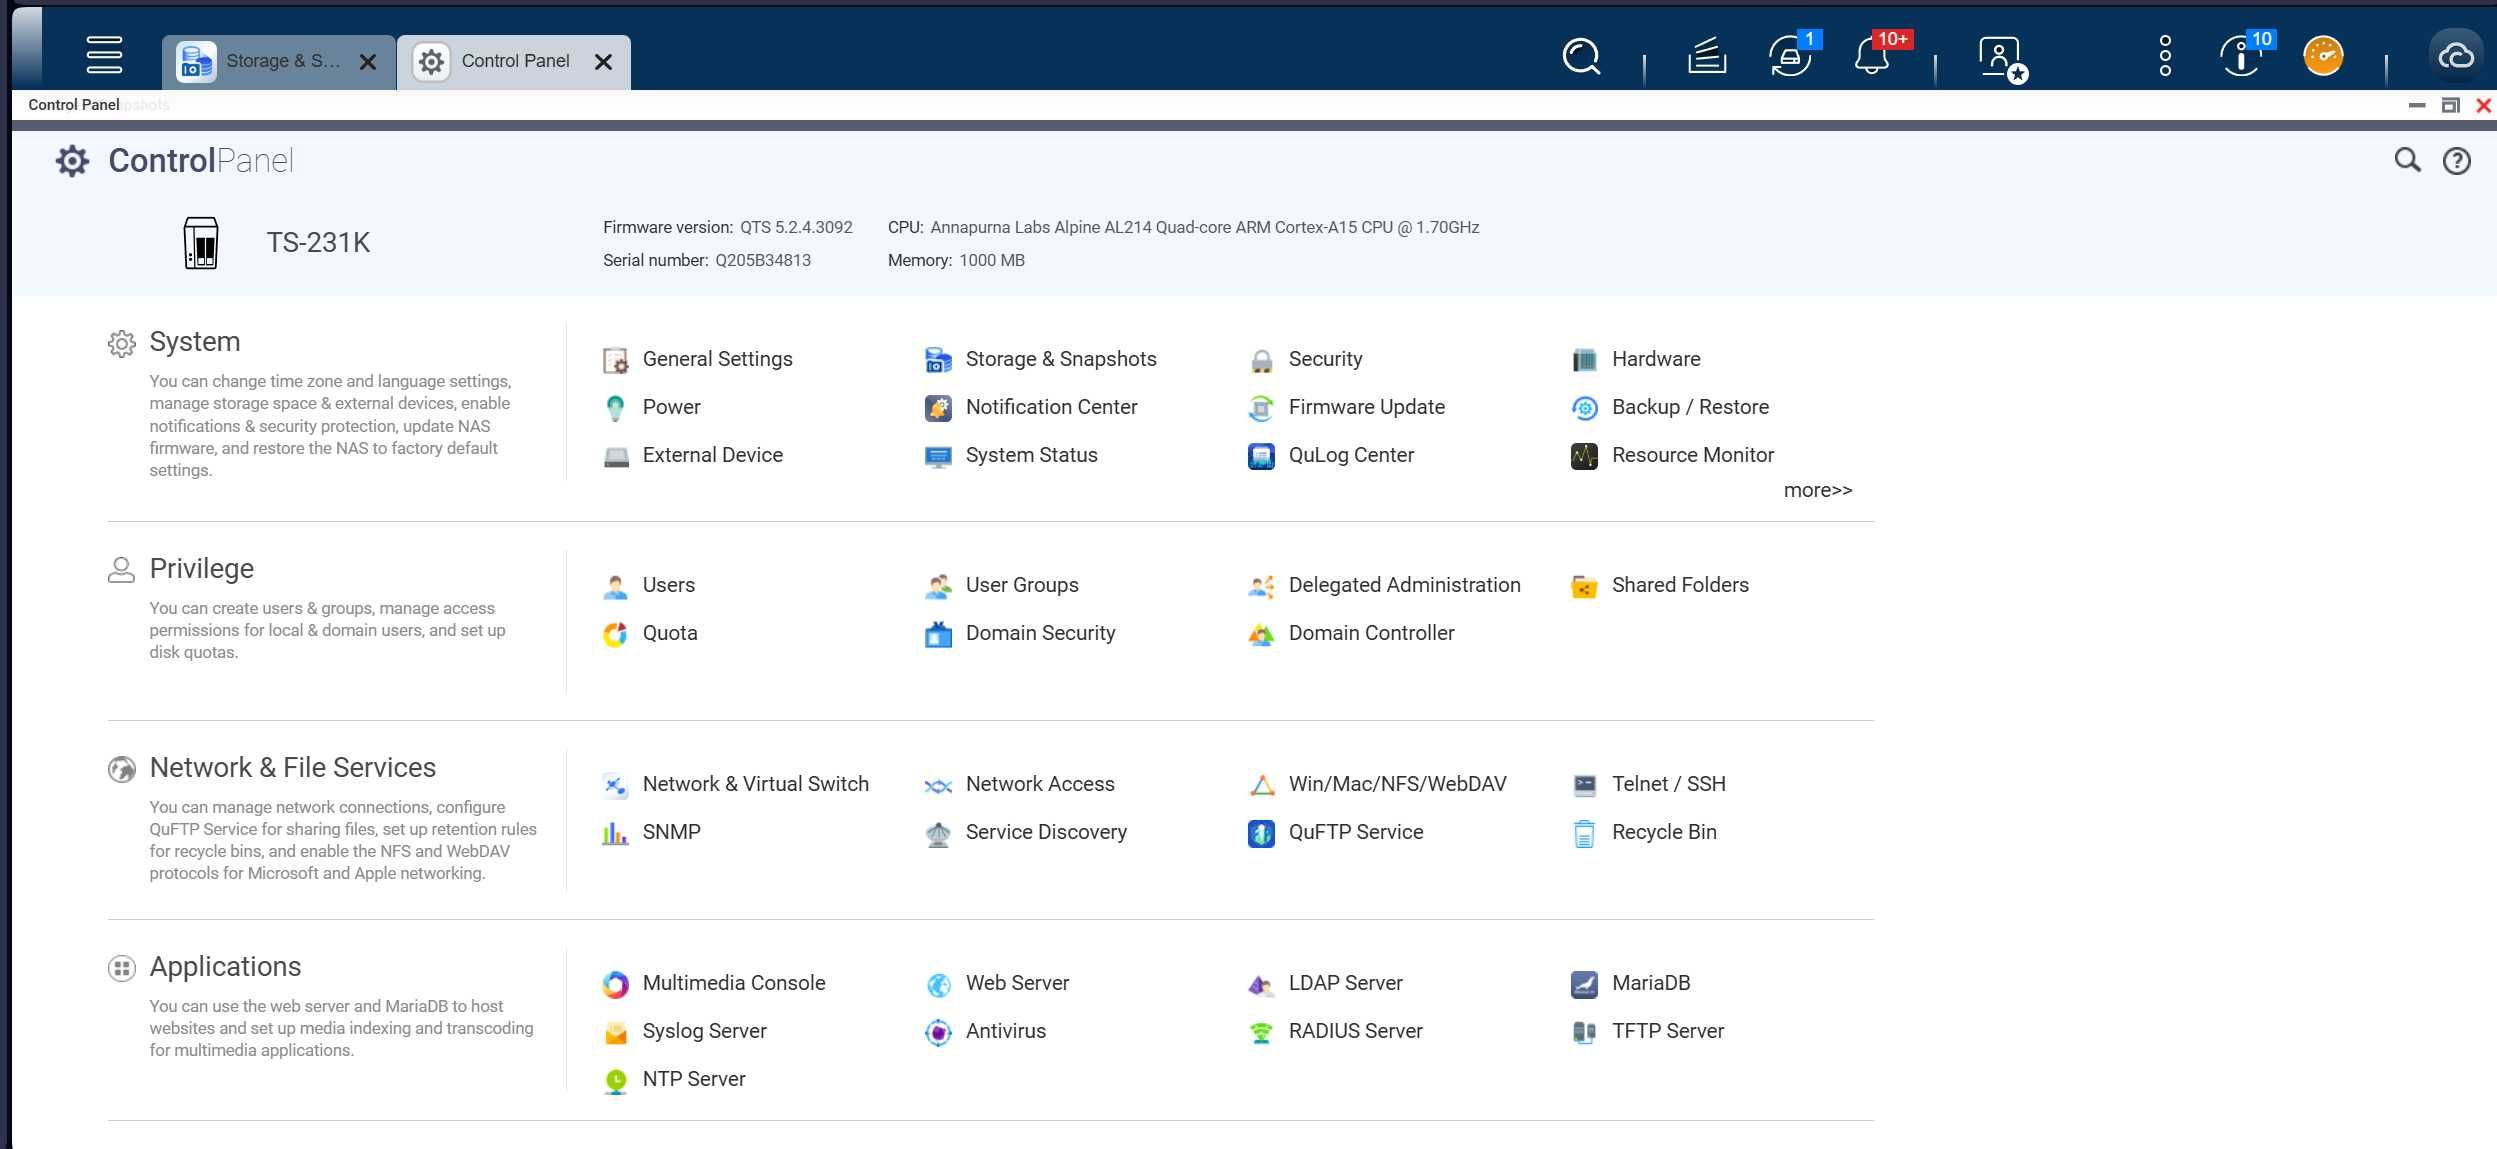Open QuFTP Service icon
The height and width of the screenshot is (1149, 2497).
click(x=1261, y=832)
